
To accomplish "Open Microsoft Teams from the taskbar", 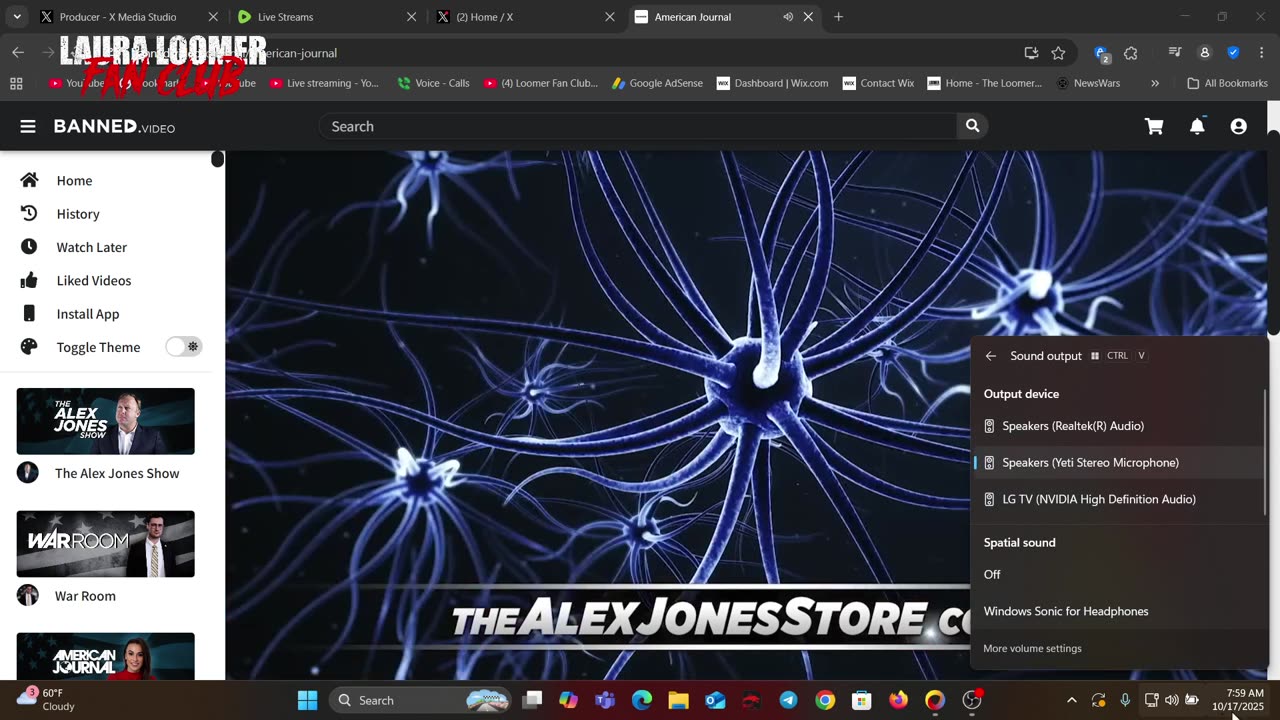I will tap(605, 700).
